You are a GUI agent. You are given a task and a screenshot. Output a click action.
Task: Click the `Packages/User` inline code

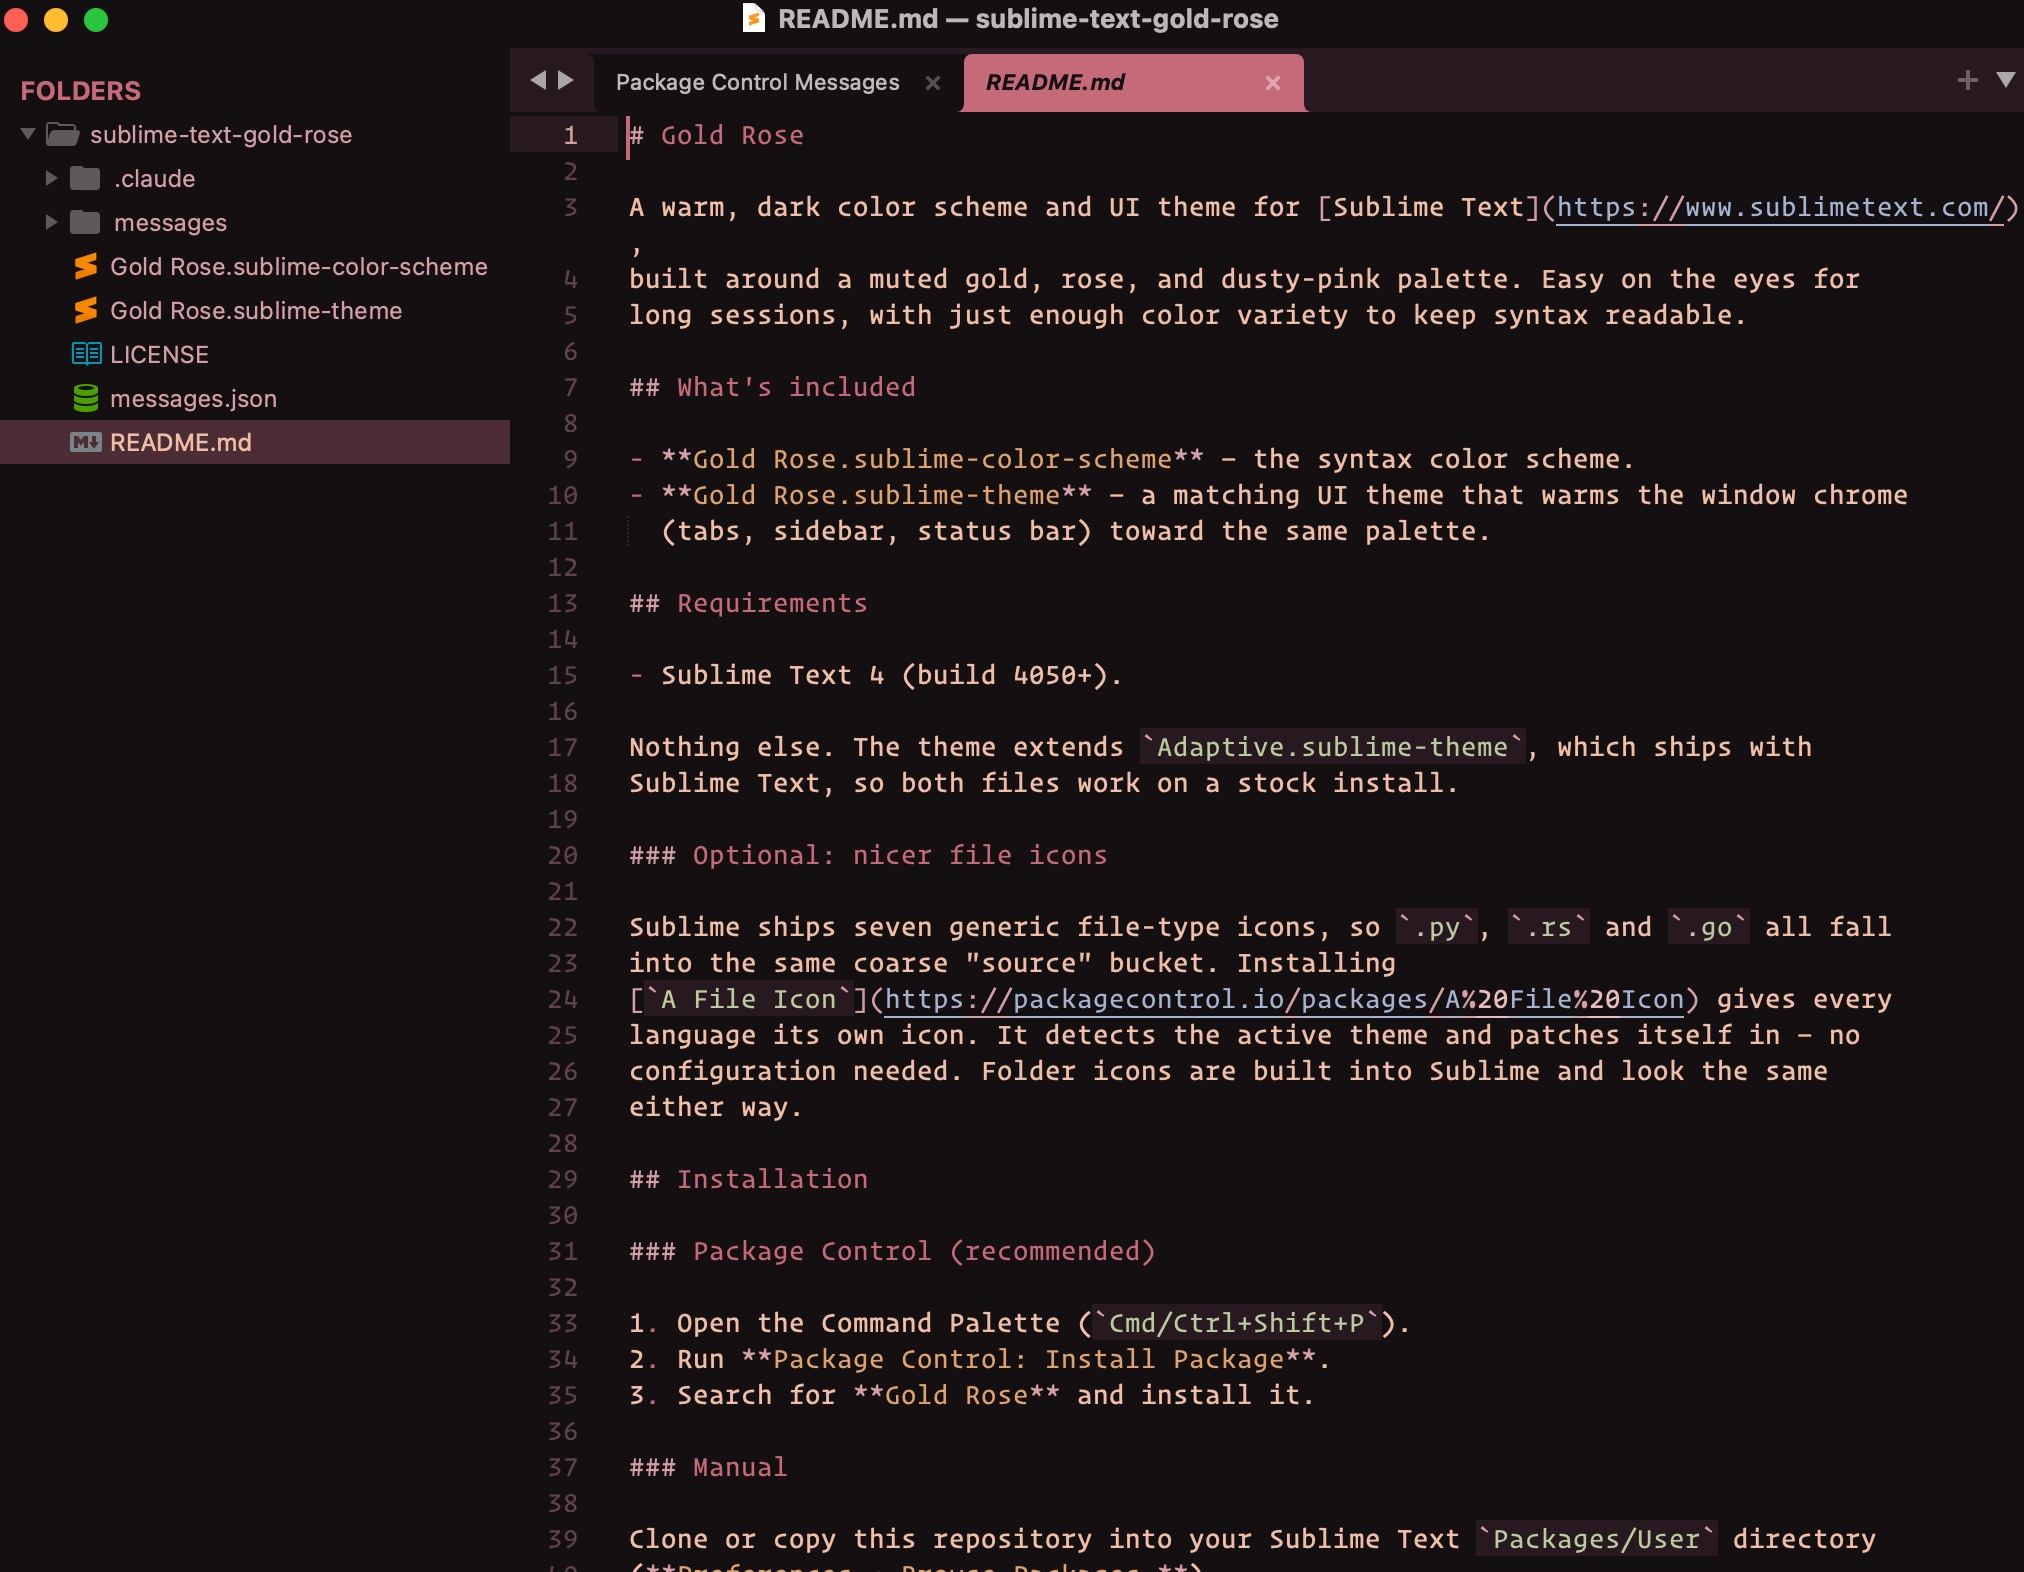coord(1596,1539)
